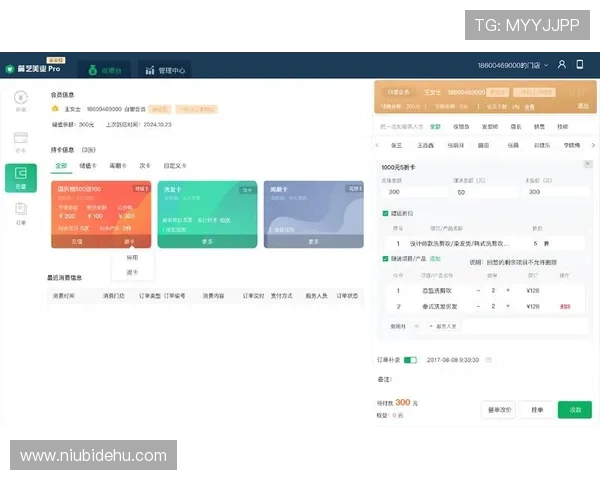Click red 删除 on 泰式洗发剪发 row
600x480 pixels.
(565, 307)
